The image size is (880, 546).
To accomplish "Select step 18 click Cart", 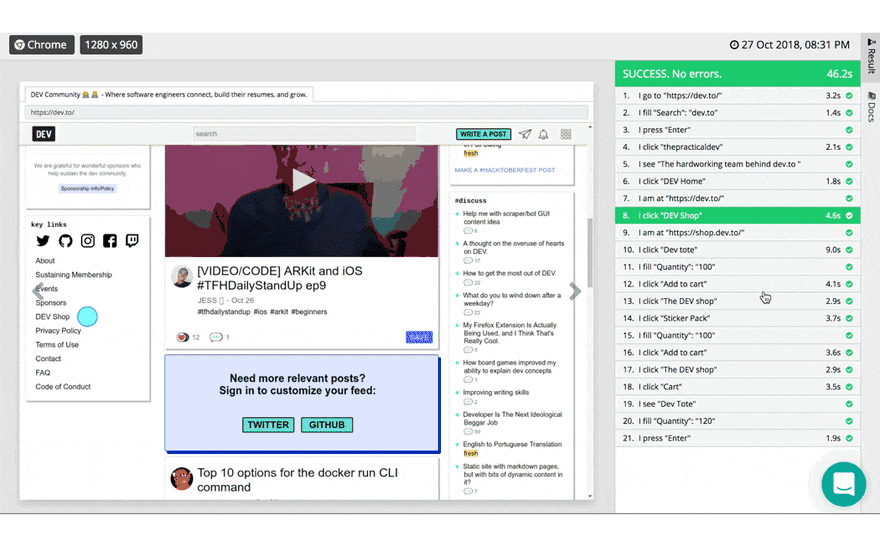I will (737, 387).
